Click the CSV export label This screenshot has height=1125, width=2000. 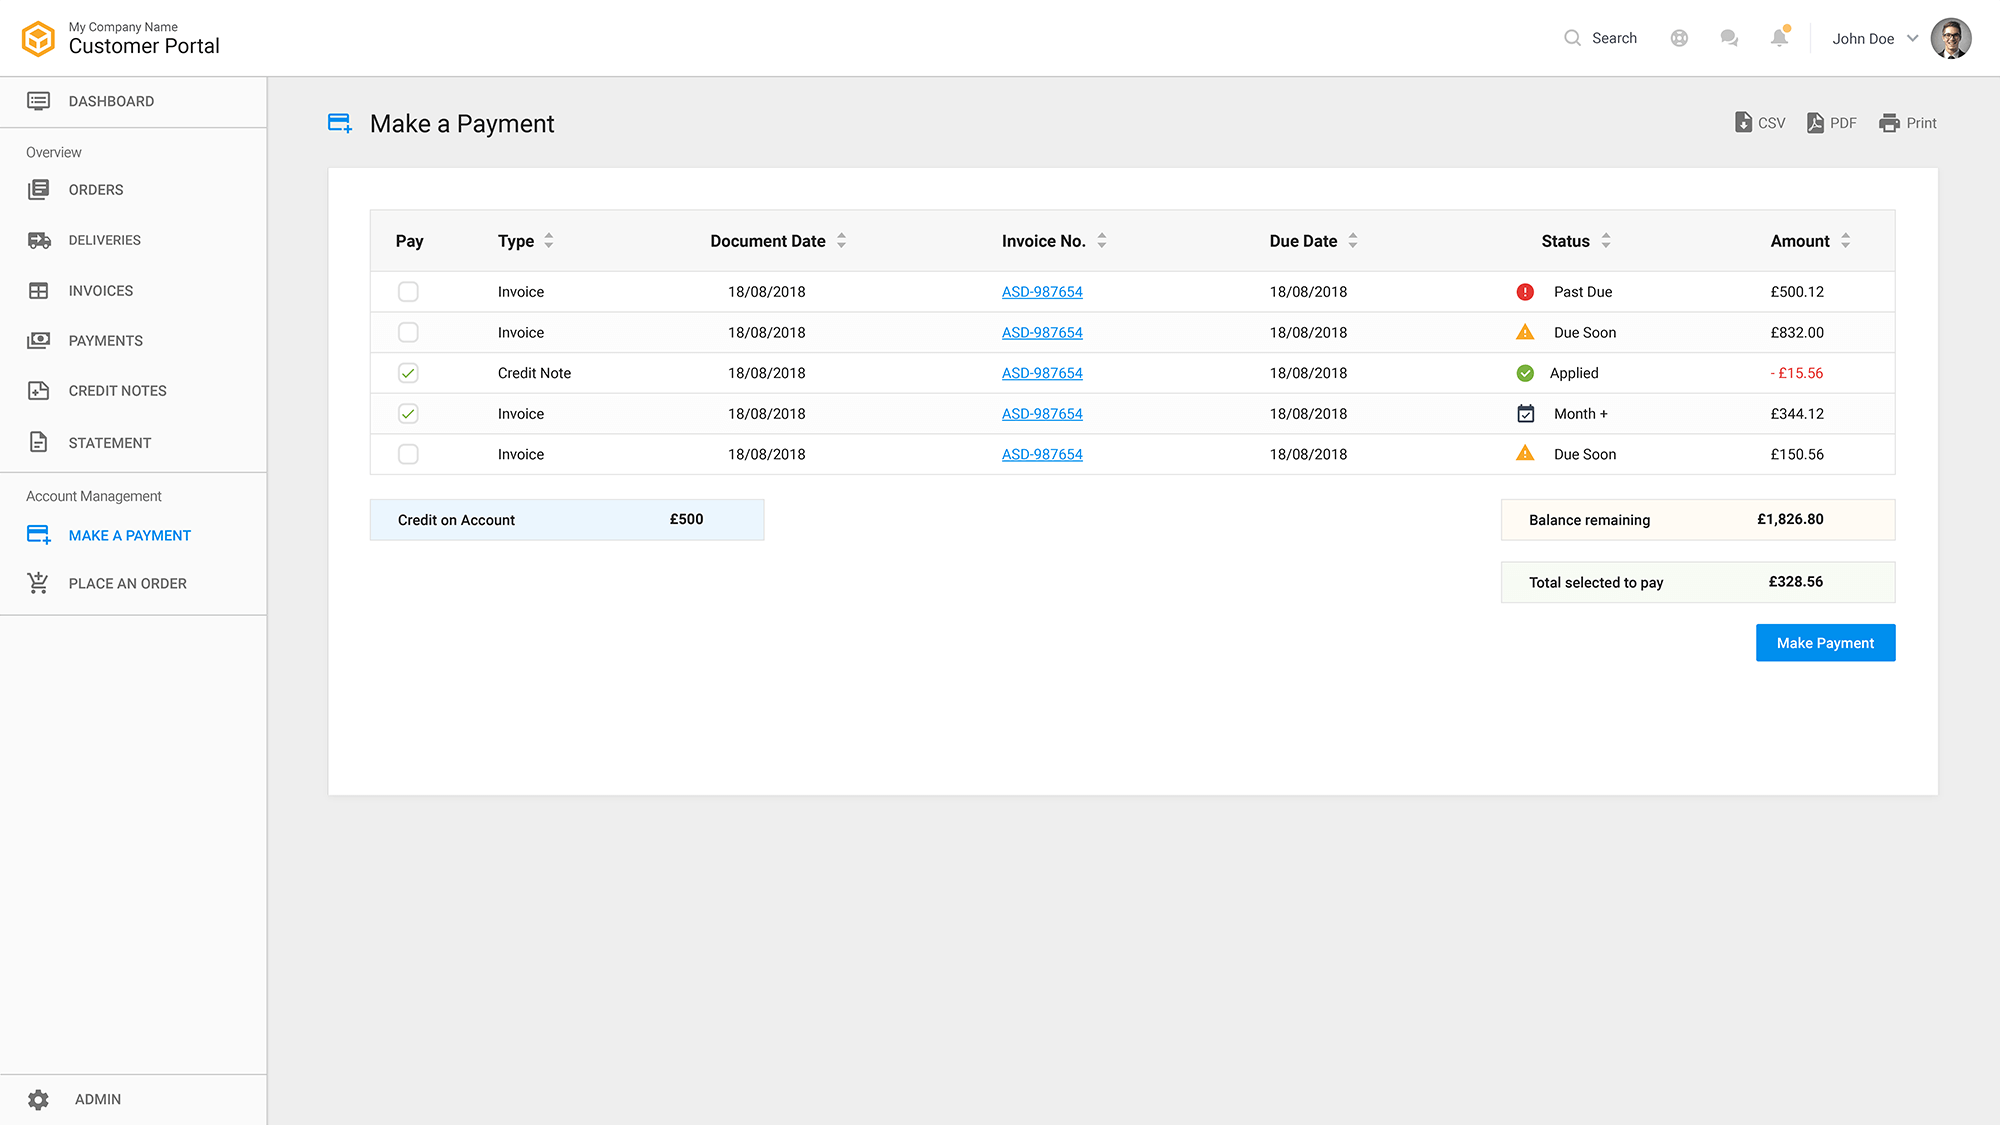[1771, 123]
